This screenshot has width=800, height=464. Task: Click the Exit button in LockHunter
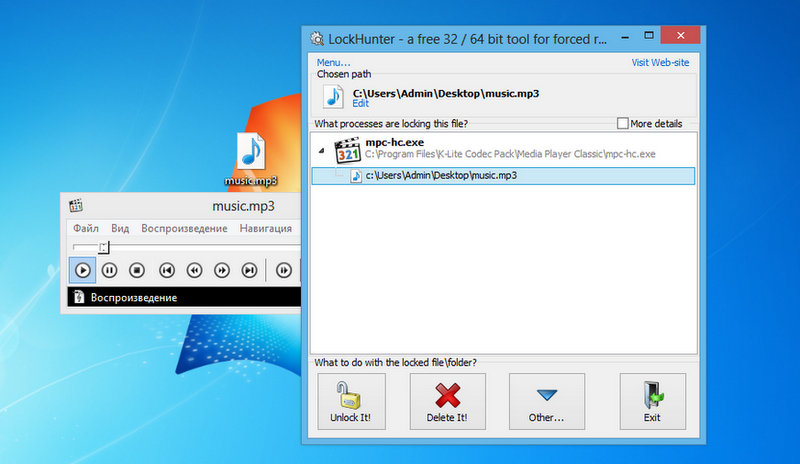(x=653, y=402)
